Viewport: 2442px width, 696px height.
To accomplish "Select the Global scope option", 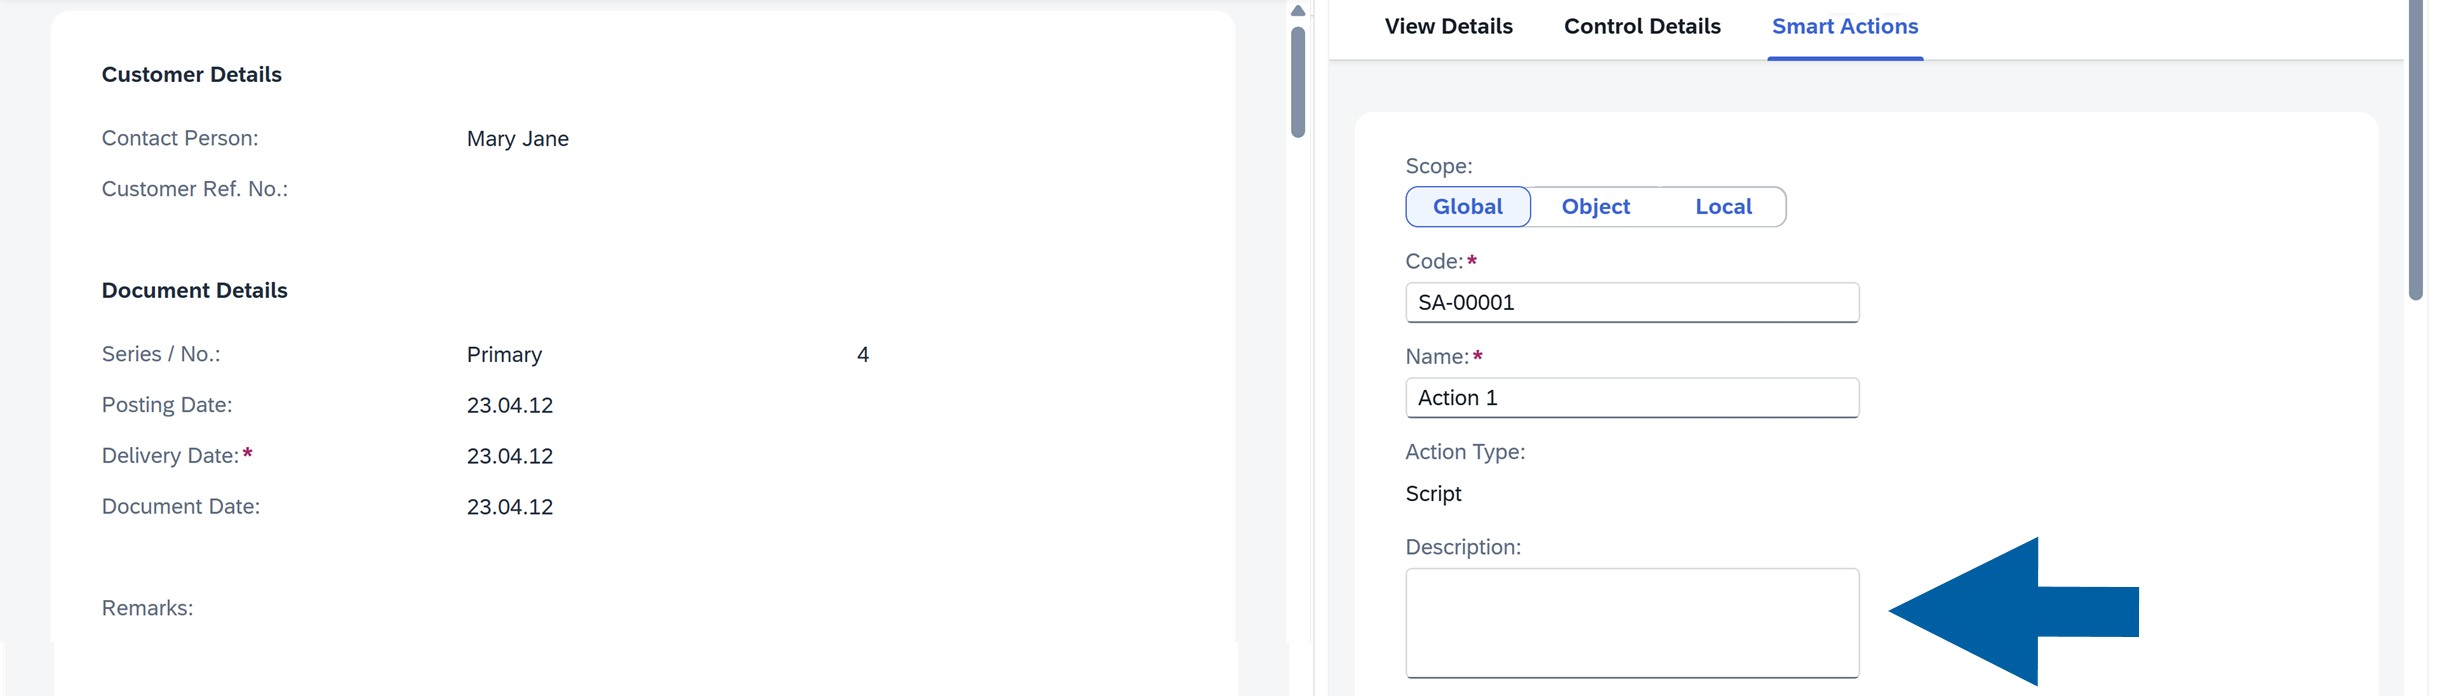I will point(1467,207).
